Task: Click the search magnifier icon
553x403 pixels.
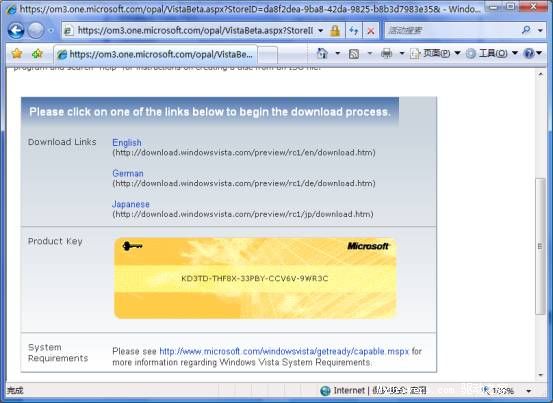Action: pos(526,30)
